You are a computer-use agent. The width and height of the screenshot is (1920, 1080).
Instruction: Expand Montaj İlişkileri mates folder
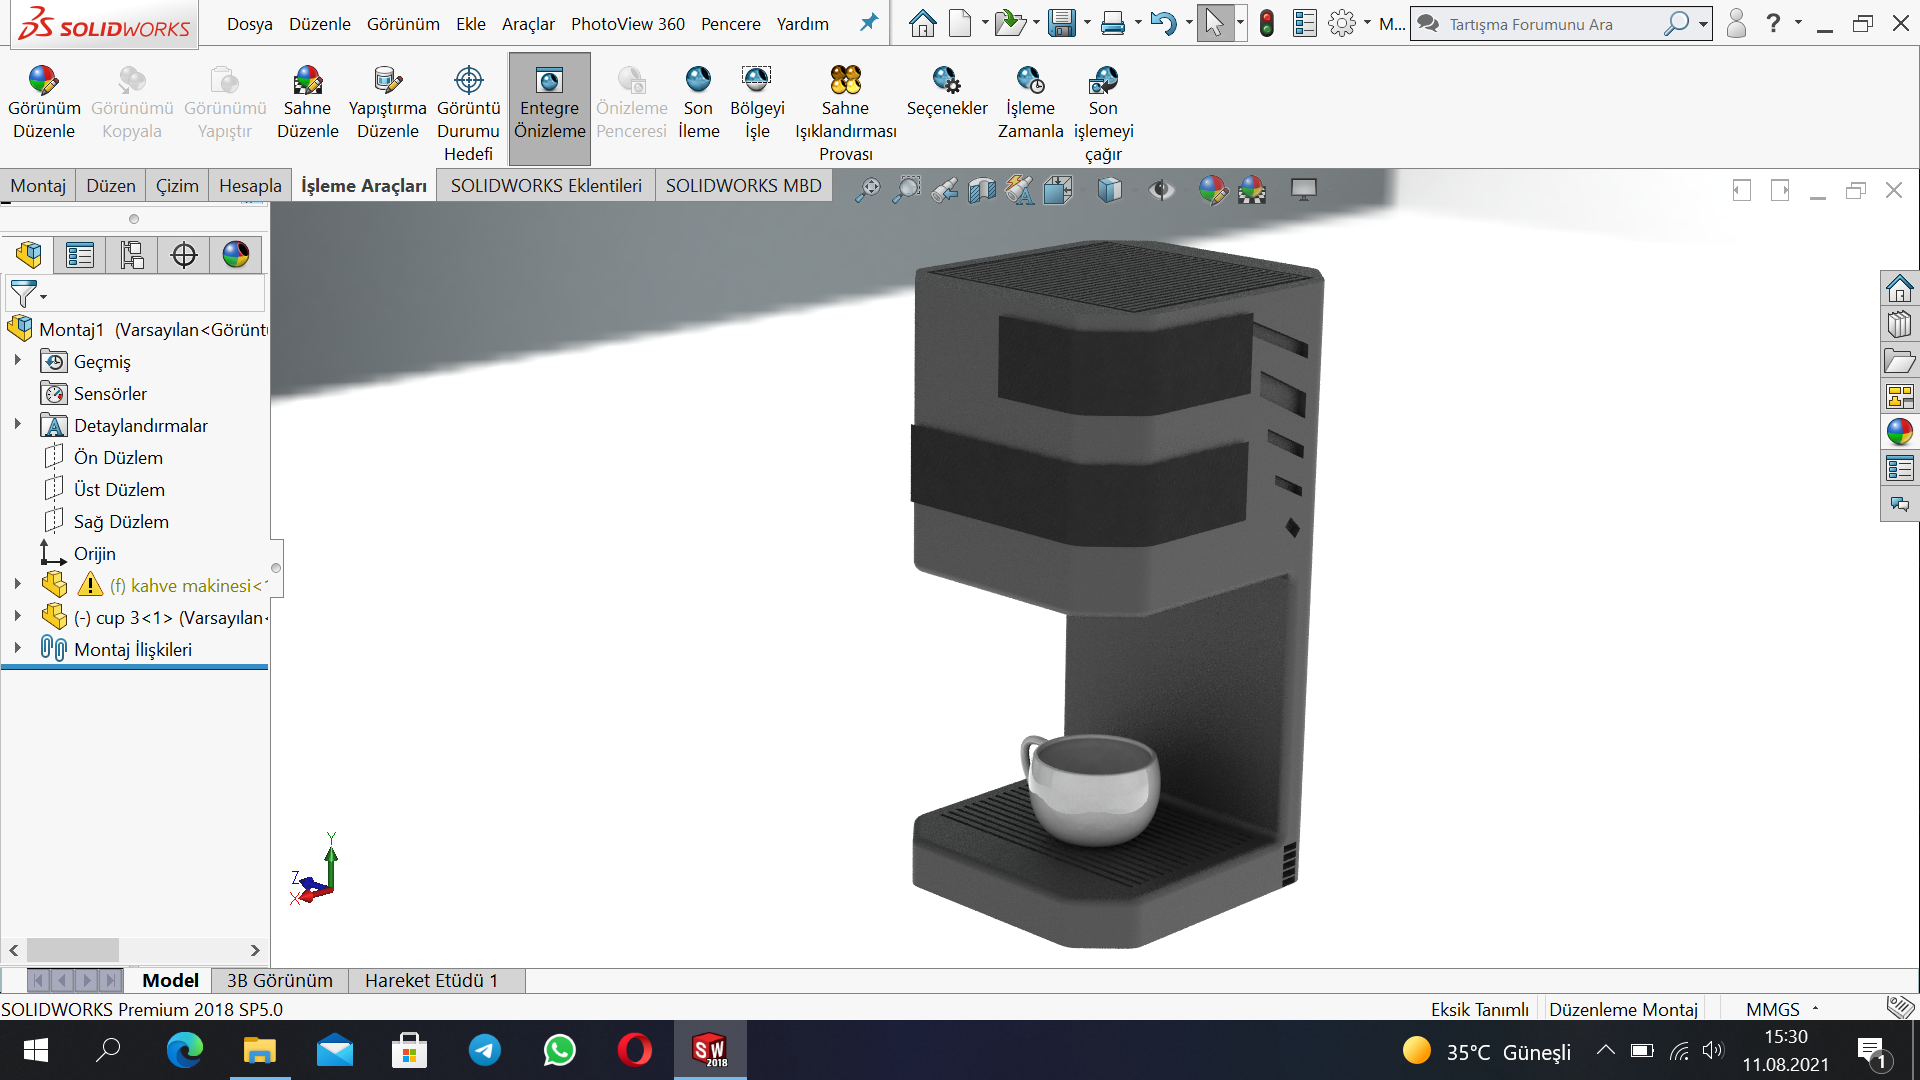(x=17, y=648)
